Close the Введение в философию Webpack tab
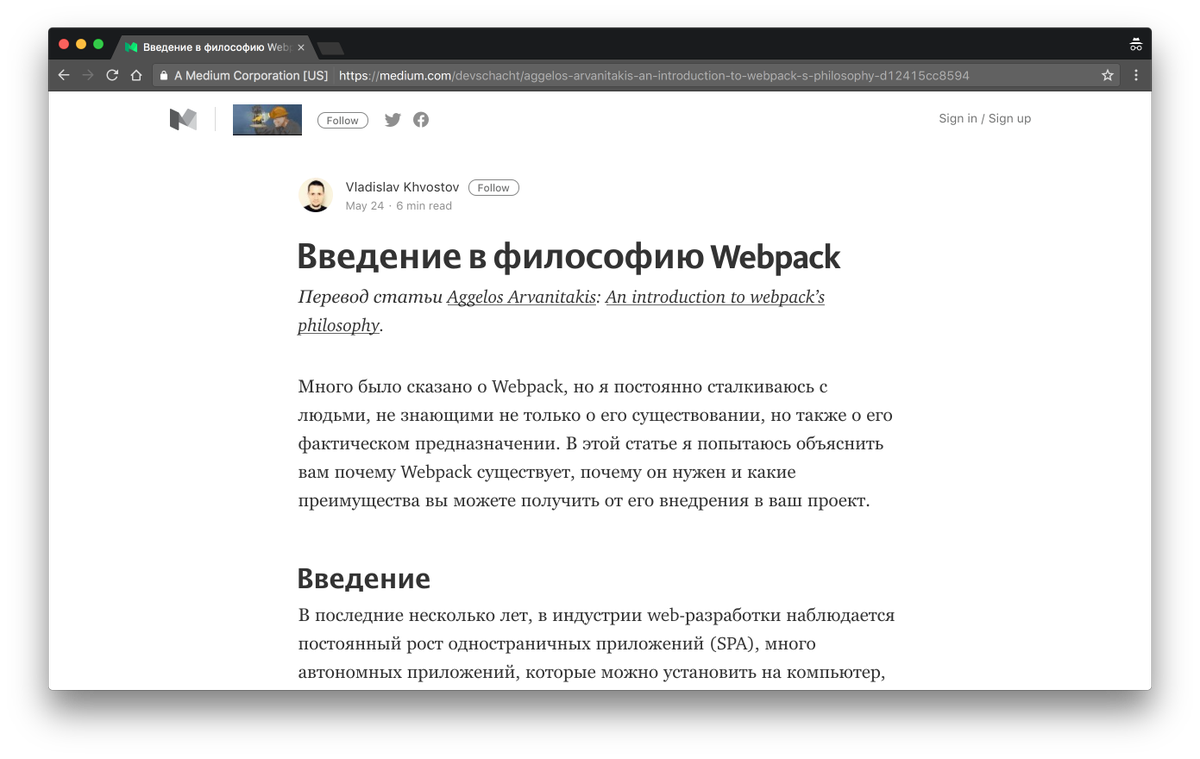Viewport: 1200px width, 759px height. pos(301,47)
